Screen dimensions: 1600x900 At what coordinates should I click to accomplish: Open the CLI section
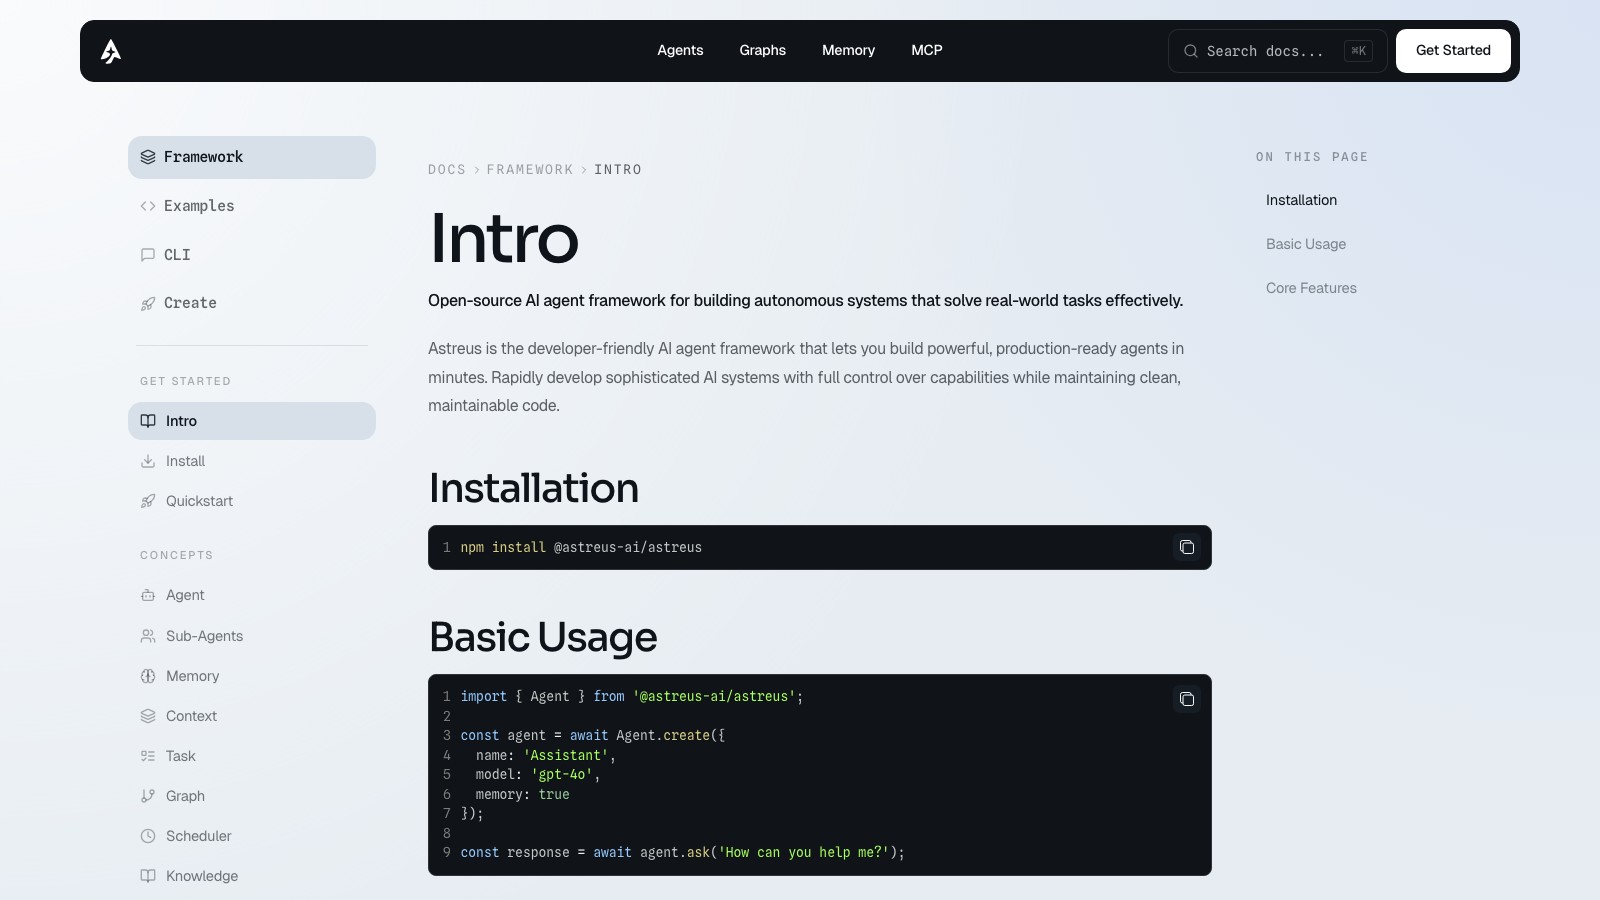click(252, 255)
